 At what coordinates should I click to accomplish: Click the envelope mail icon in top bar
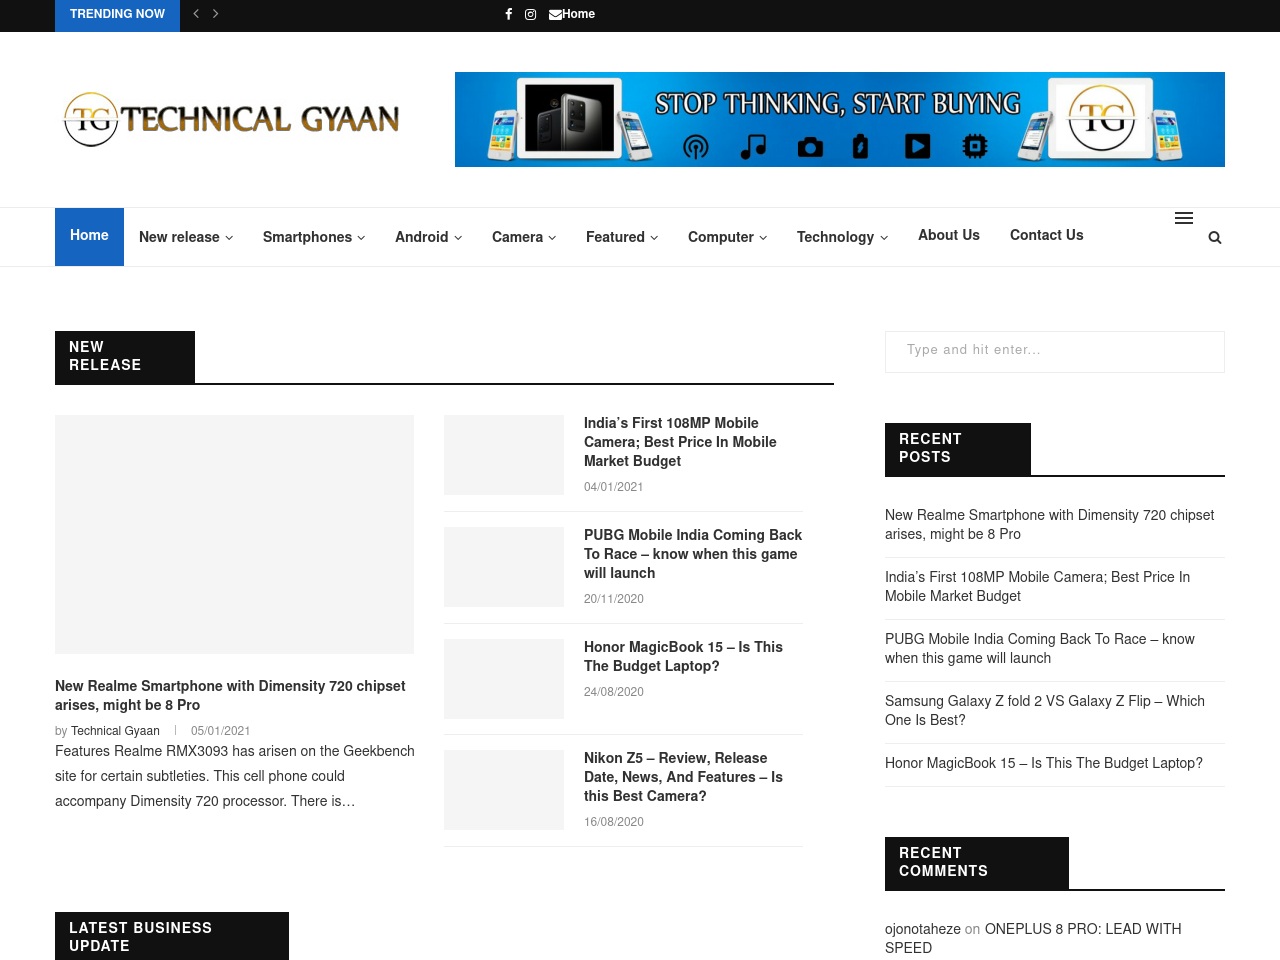click(555, 15)
